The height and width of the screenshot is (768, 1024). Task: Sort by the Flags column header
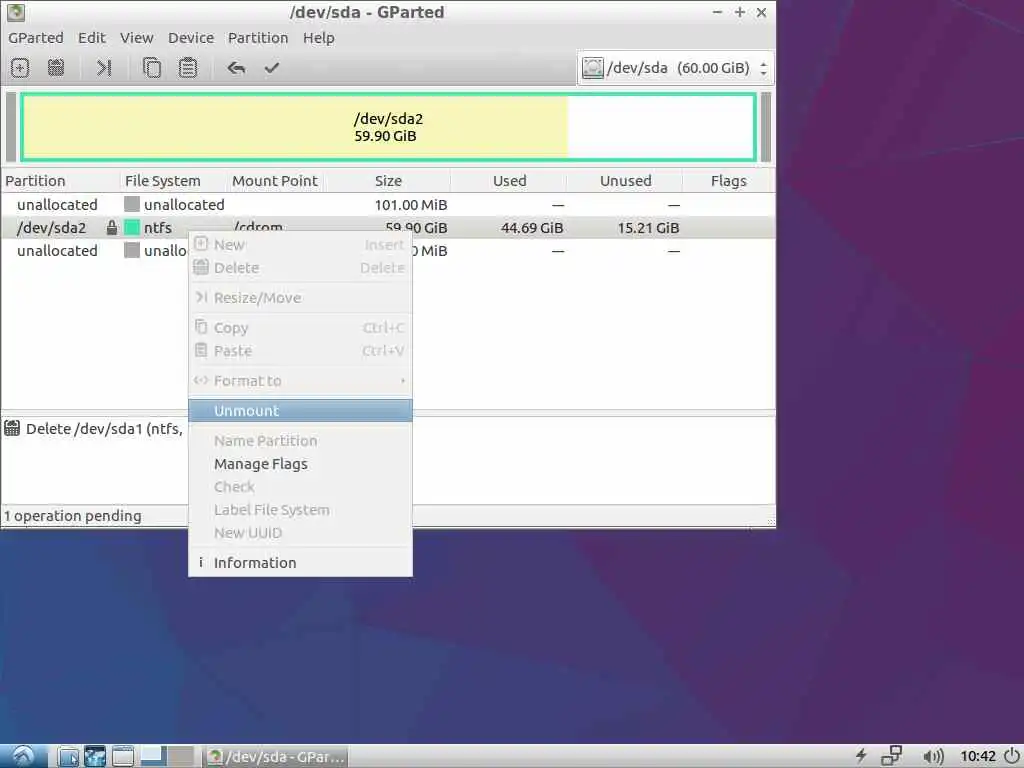coord(728,181)
